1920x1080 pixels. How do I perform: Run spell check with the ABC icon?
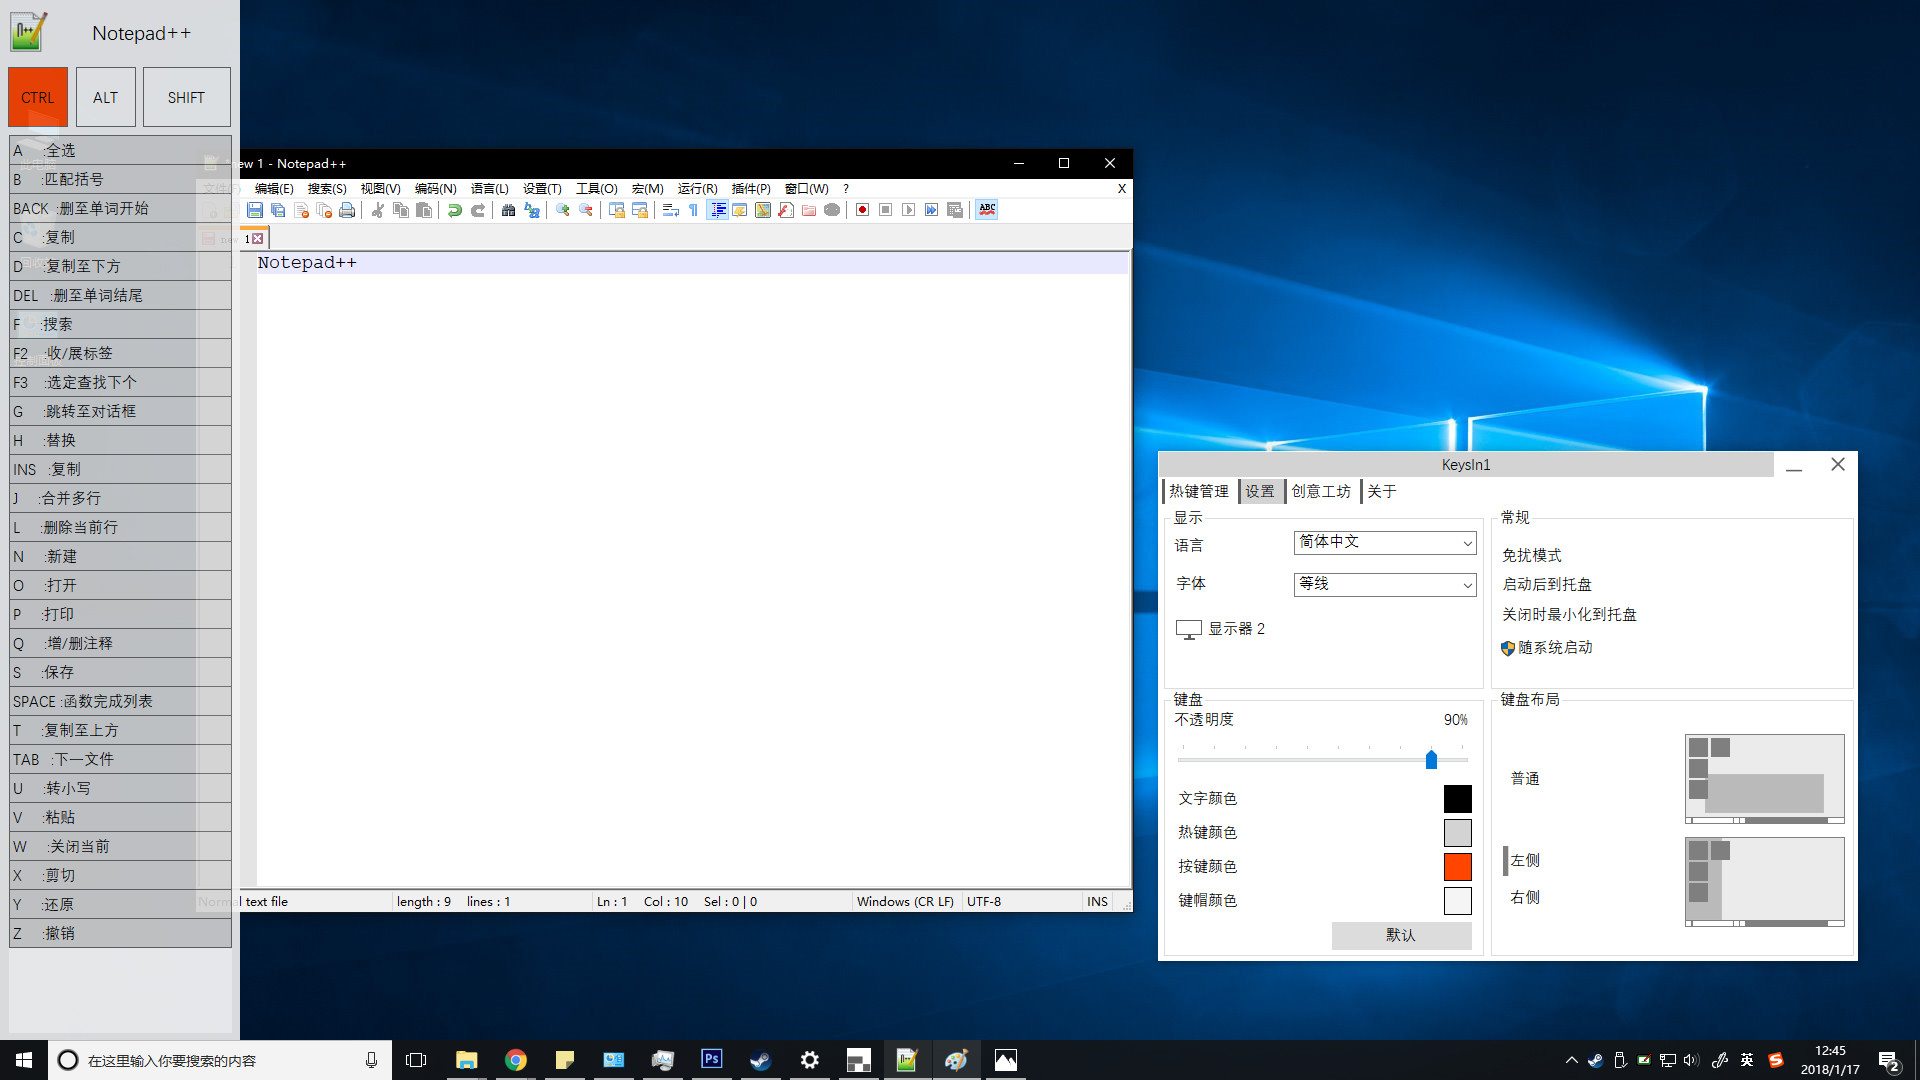[986, 210]
